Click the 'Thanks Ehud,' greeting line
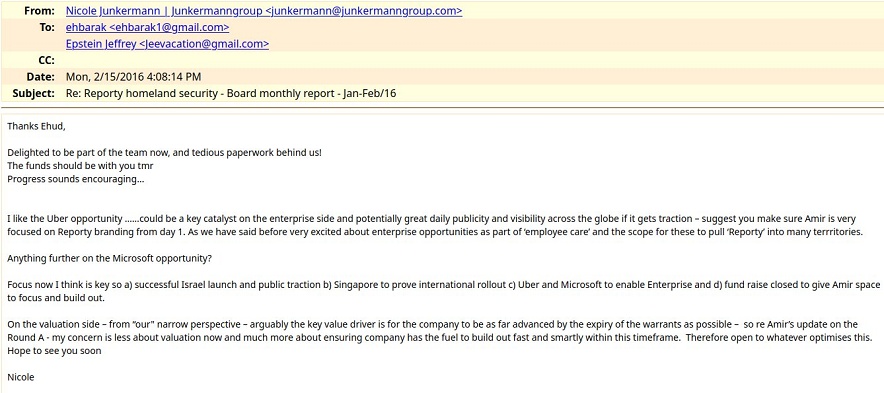This screenshot has height=393, width=884. [36, 126]
